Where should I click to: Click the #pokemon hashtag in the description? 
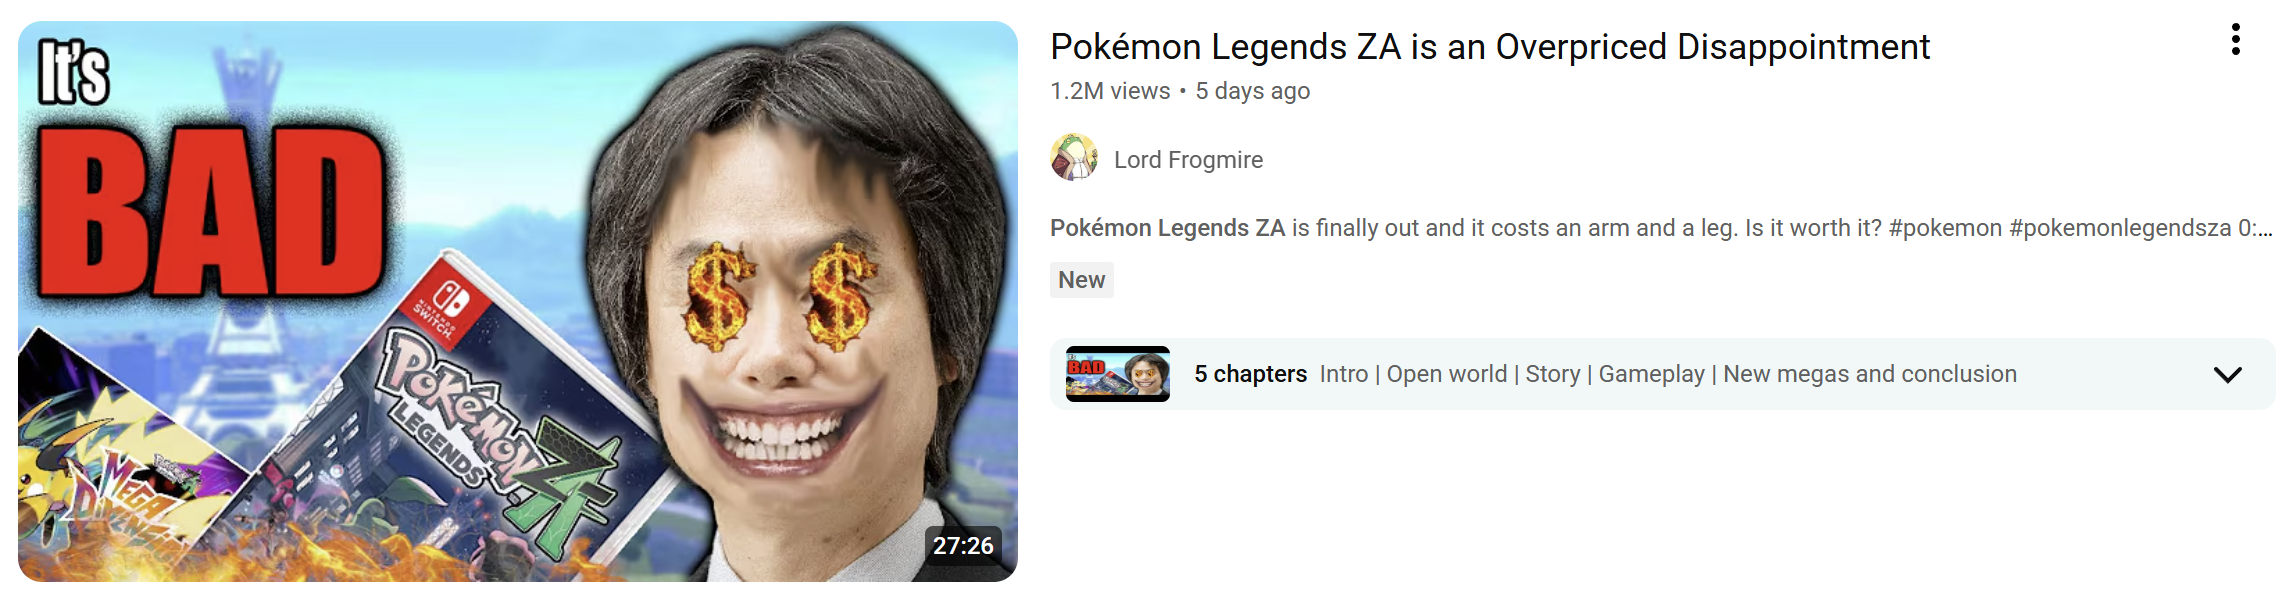(x=1945, y=228)
